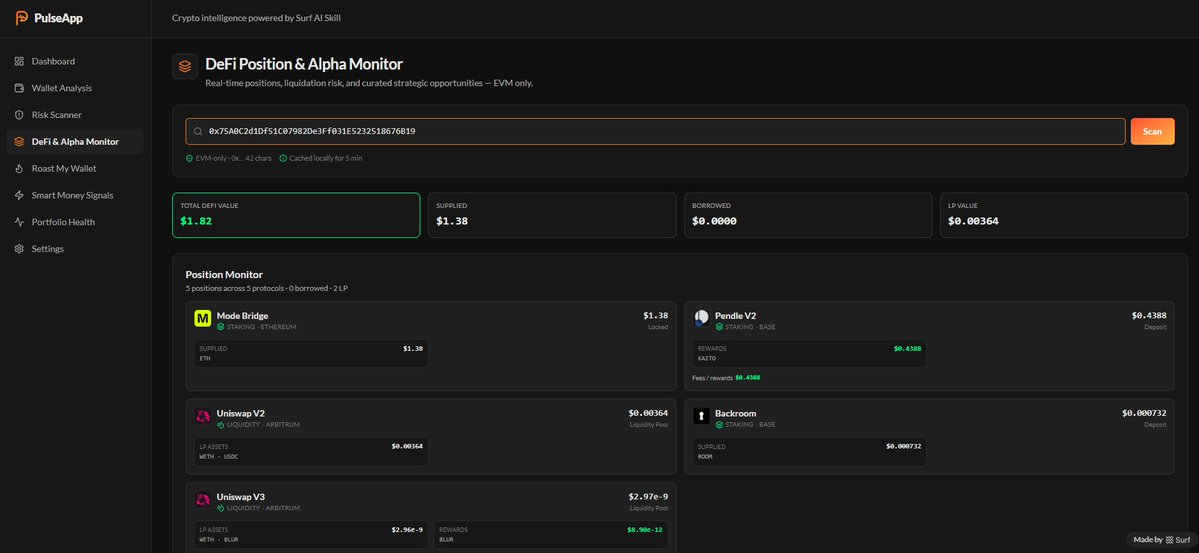Click the Pendle V2 Rewards KAITO box
Screen dimensions: 1199x553
[x=809, y=353]
